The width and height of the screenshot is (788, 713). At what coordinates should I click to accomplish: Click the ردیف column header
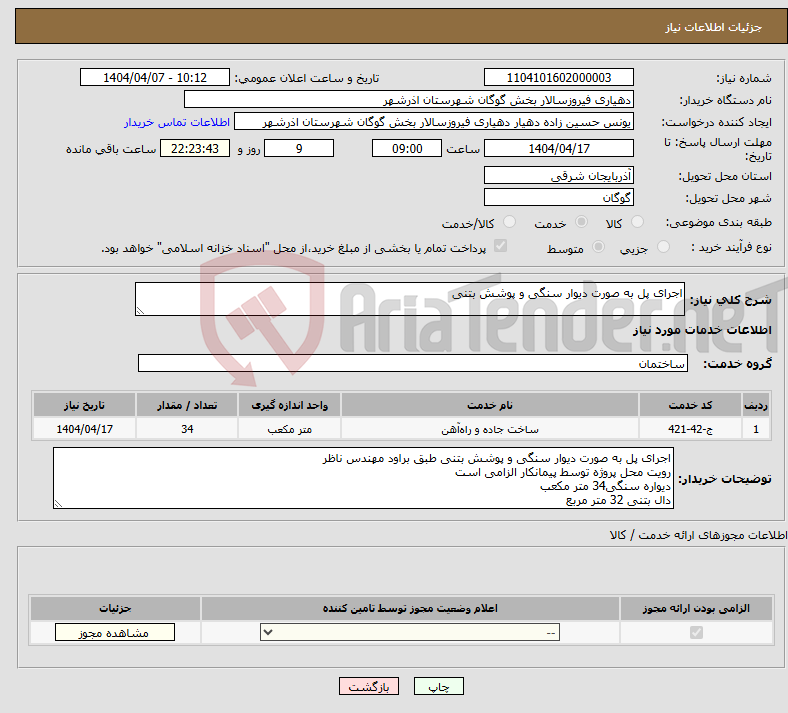click(x=756, y=405)
